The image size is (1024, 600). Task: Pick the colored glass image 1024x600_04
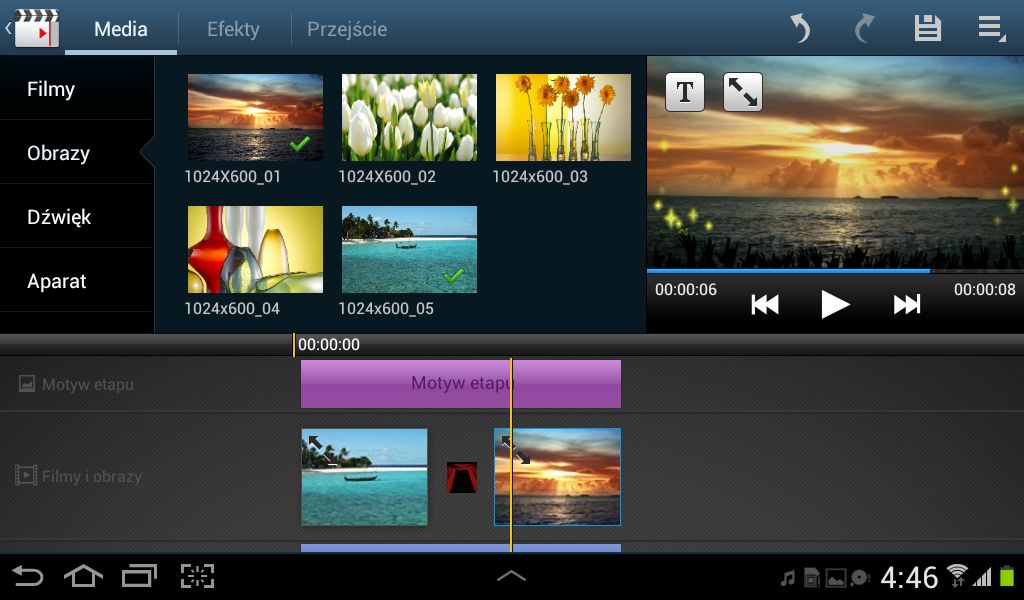255,249
